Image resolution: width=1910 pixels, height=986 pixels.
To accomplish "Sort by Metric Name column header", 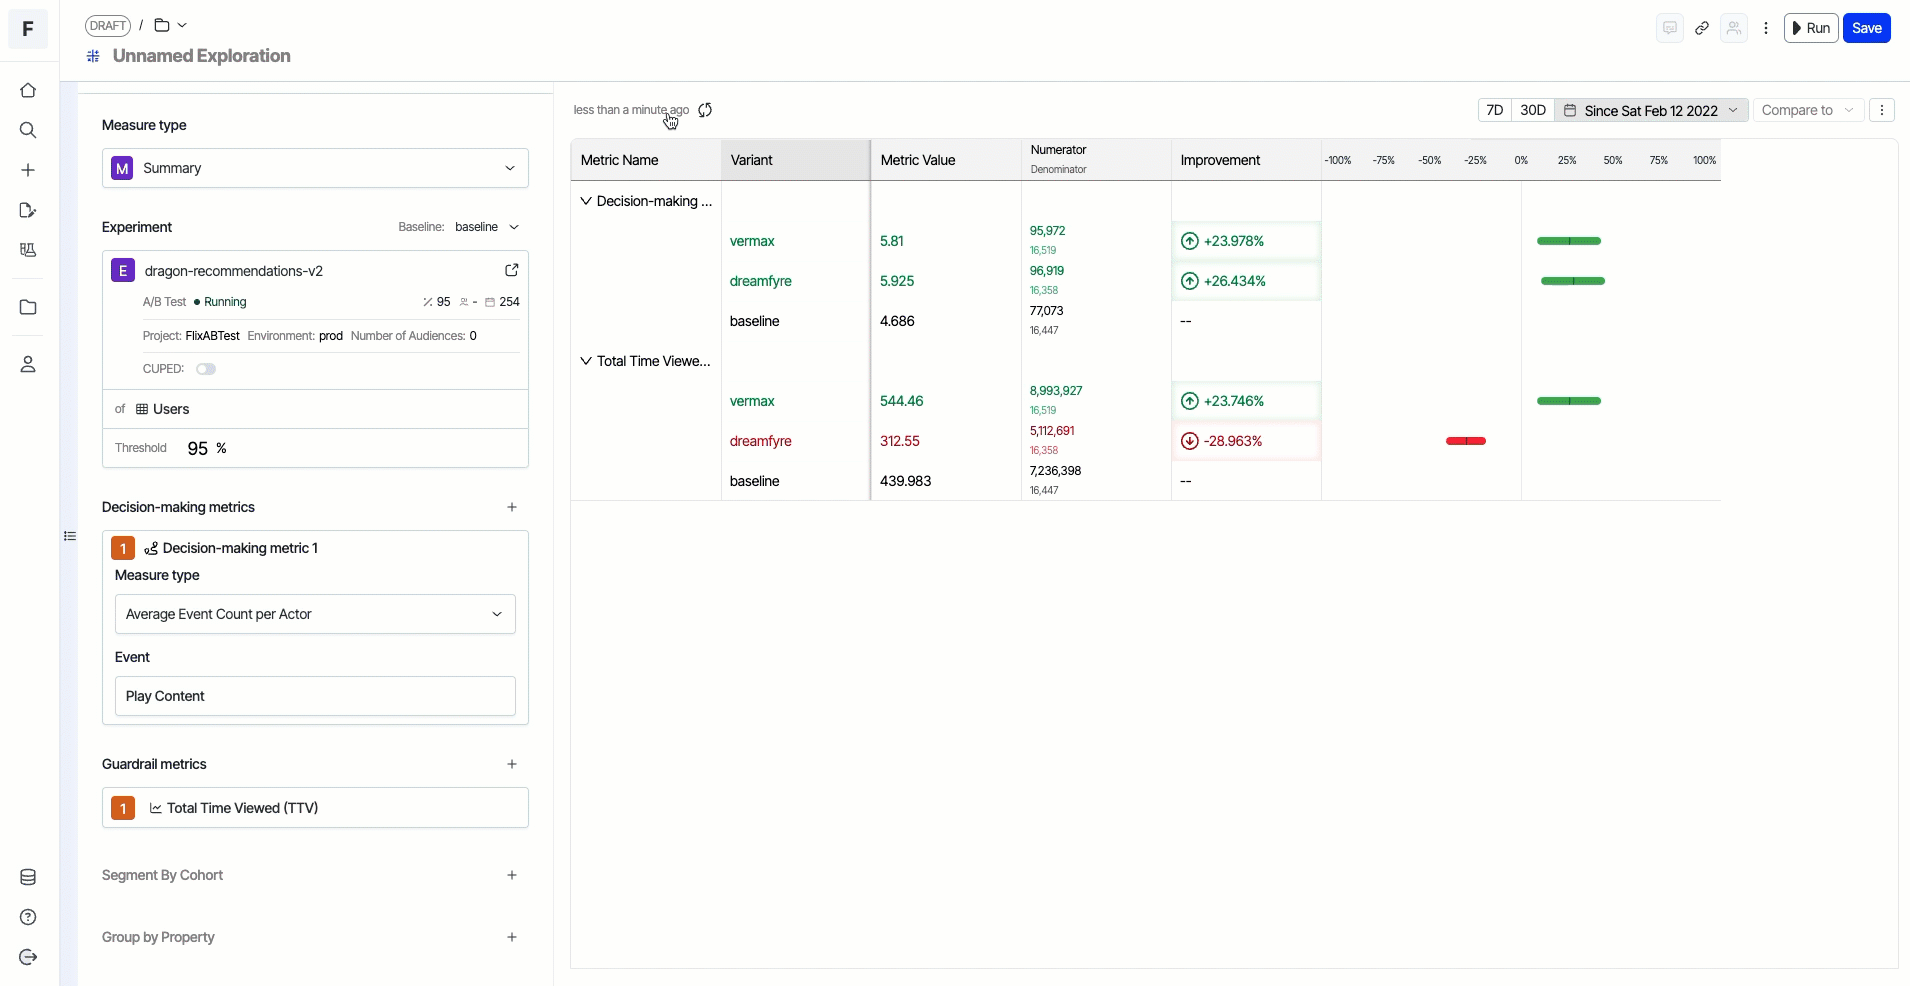I will tap(646, 160).
